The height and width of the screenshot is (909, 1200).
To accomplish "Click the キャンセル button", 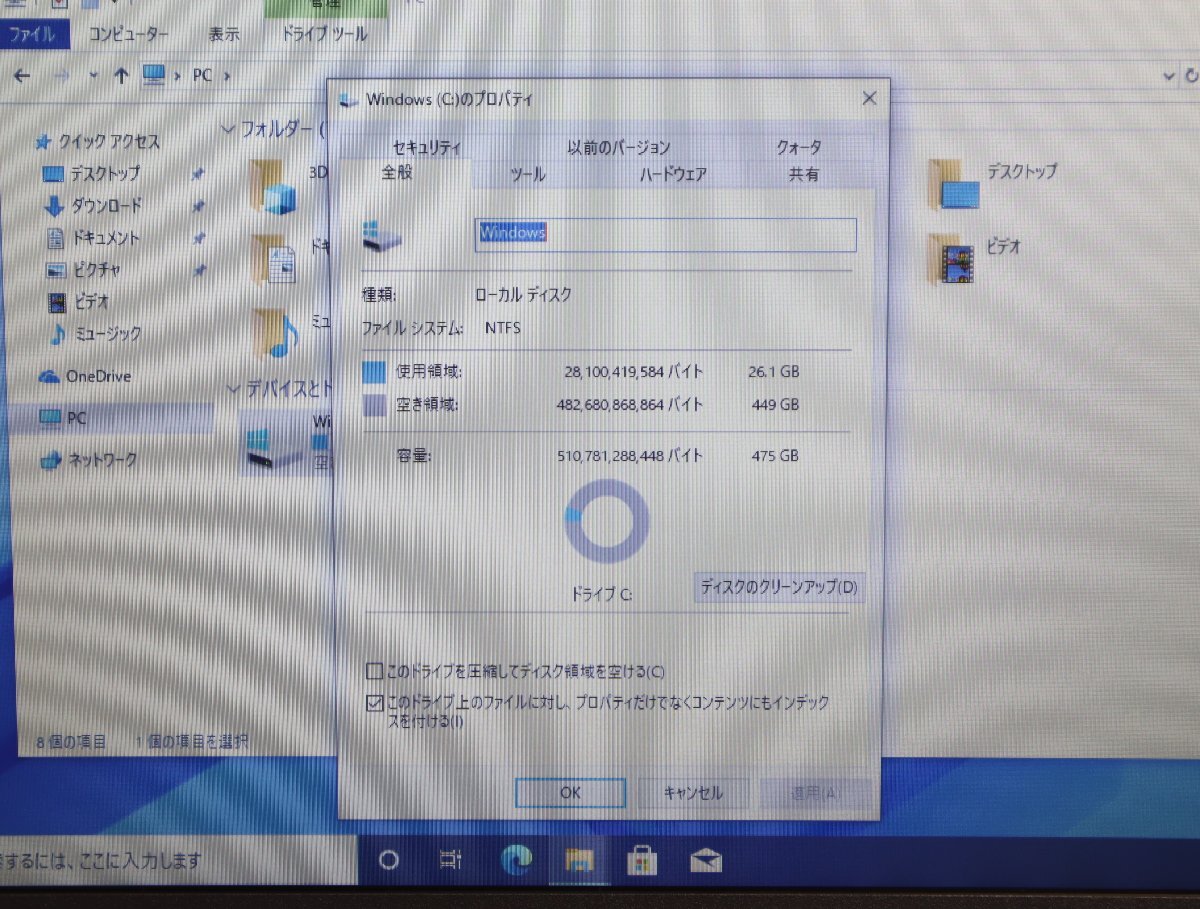I will [x=693, y=793].
